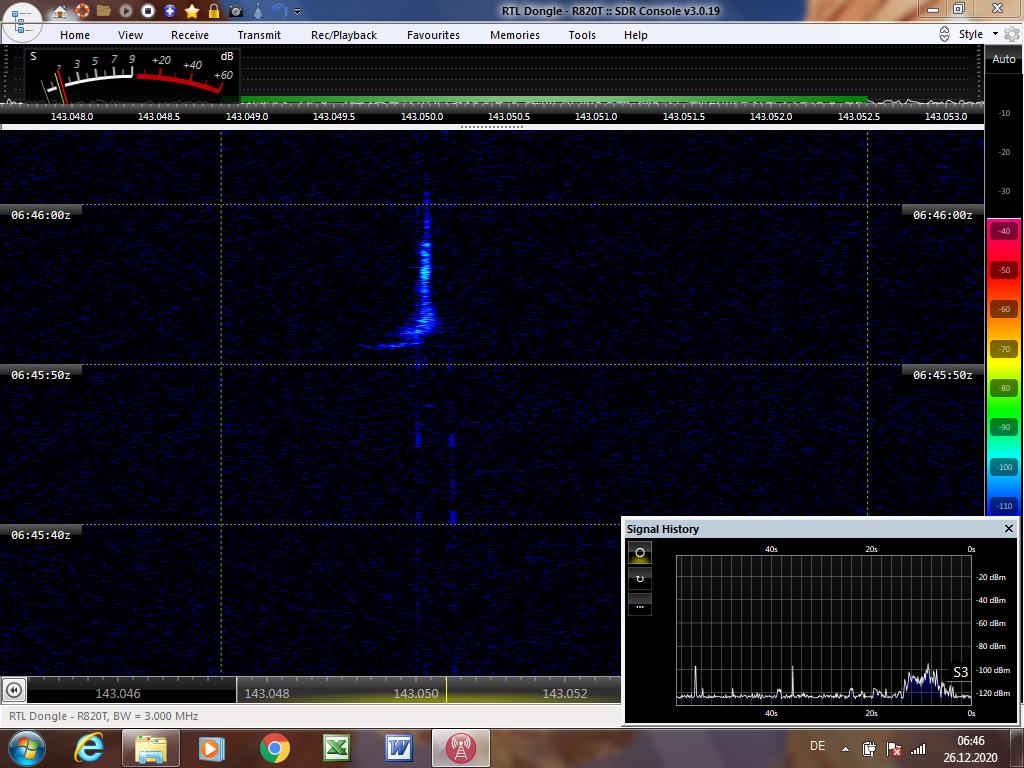Expand the quick access toolbar customize arrow

click(298, 12)
